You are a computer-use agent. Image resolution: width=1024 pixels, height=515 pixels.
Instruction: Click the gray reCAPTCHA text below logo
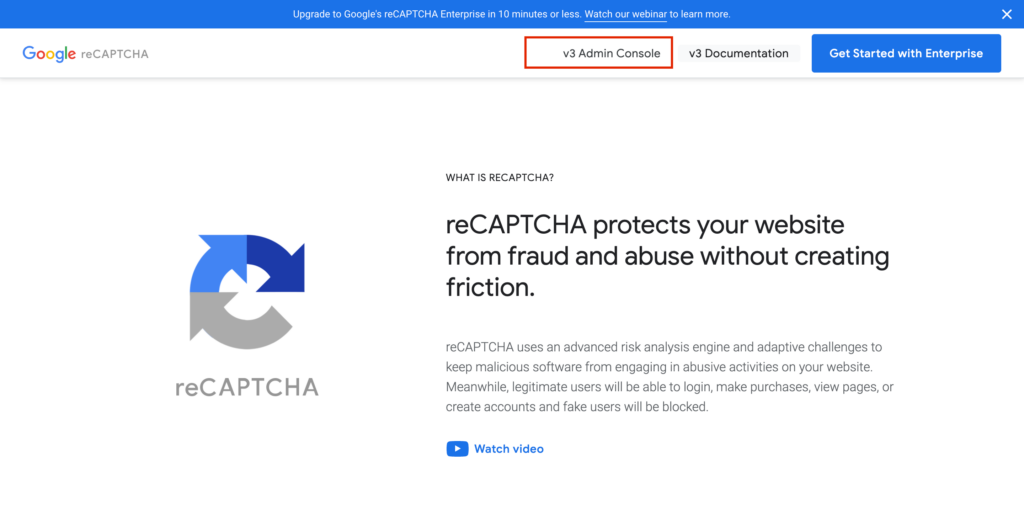pos(247,387)
